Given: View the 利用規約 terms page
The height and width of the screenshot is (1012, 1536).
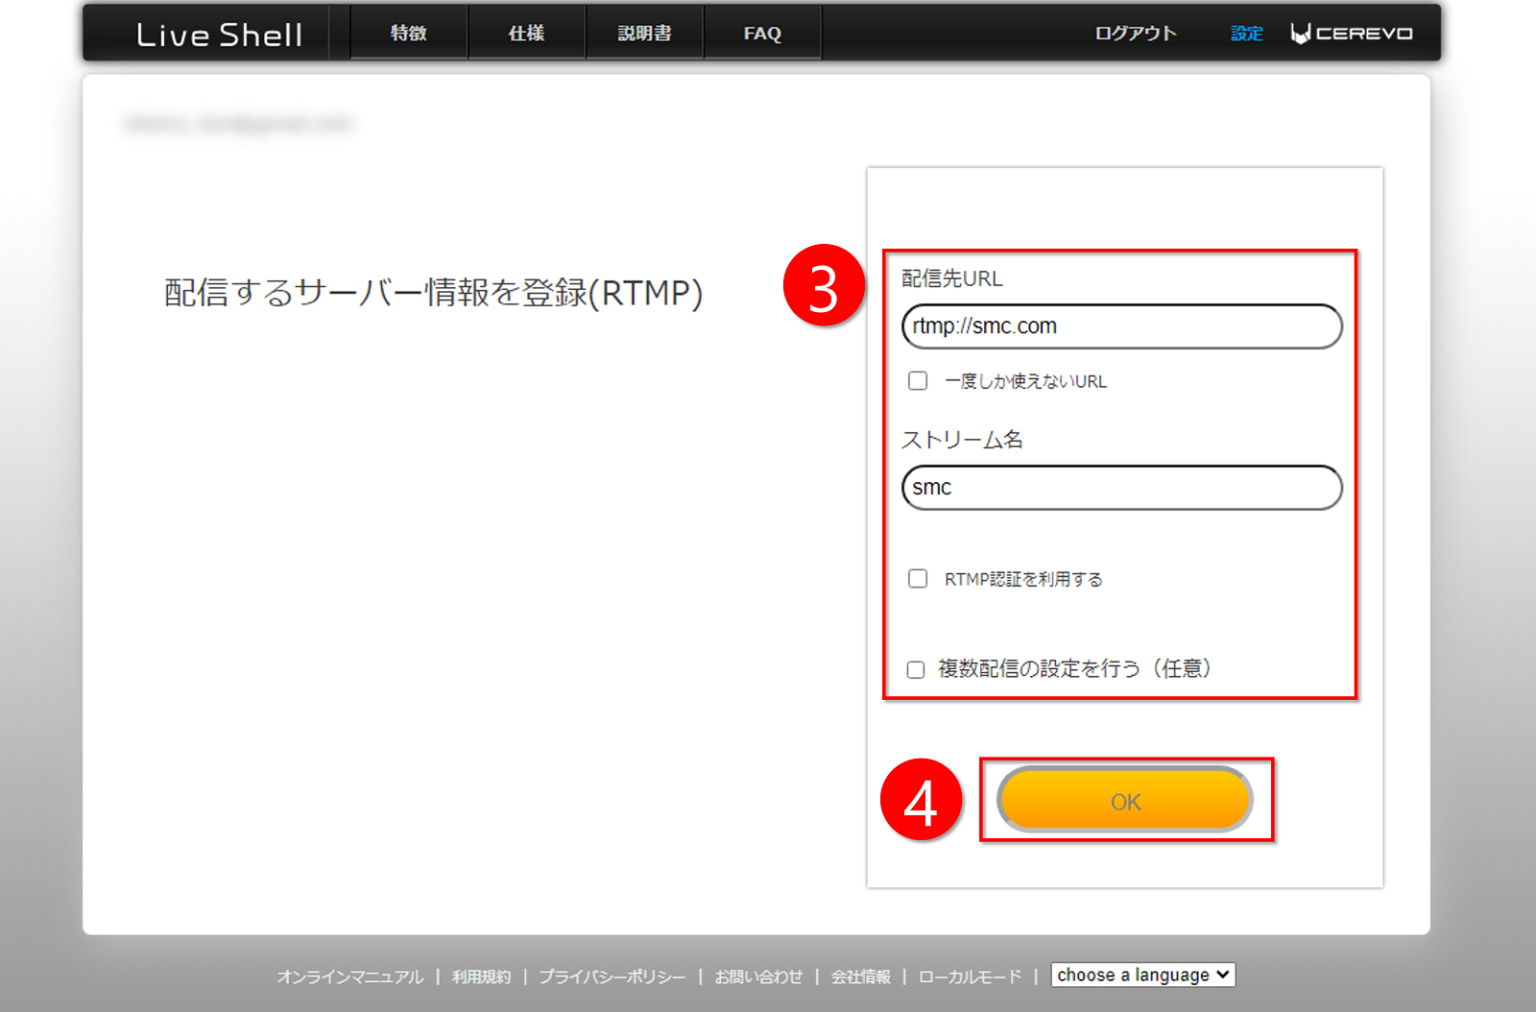Looking at the screenshot, I should (480, 976).
